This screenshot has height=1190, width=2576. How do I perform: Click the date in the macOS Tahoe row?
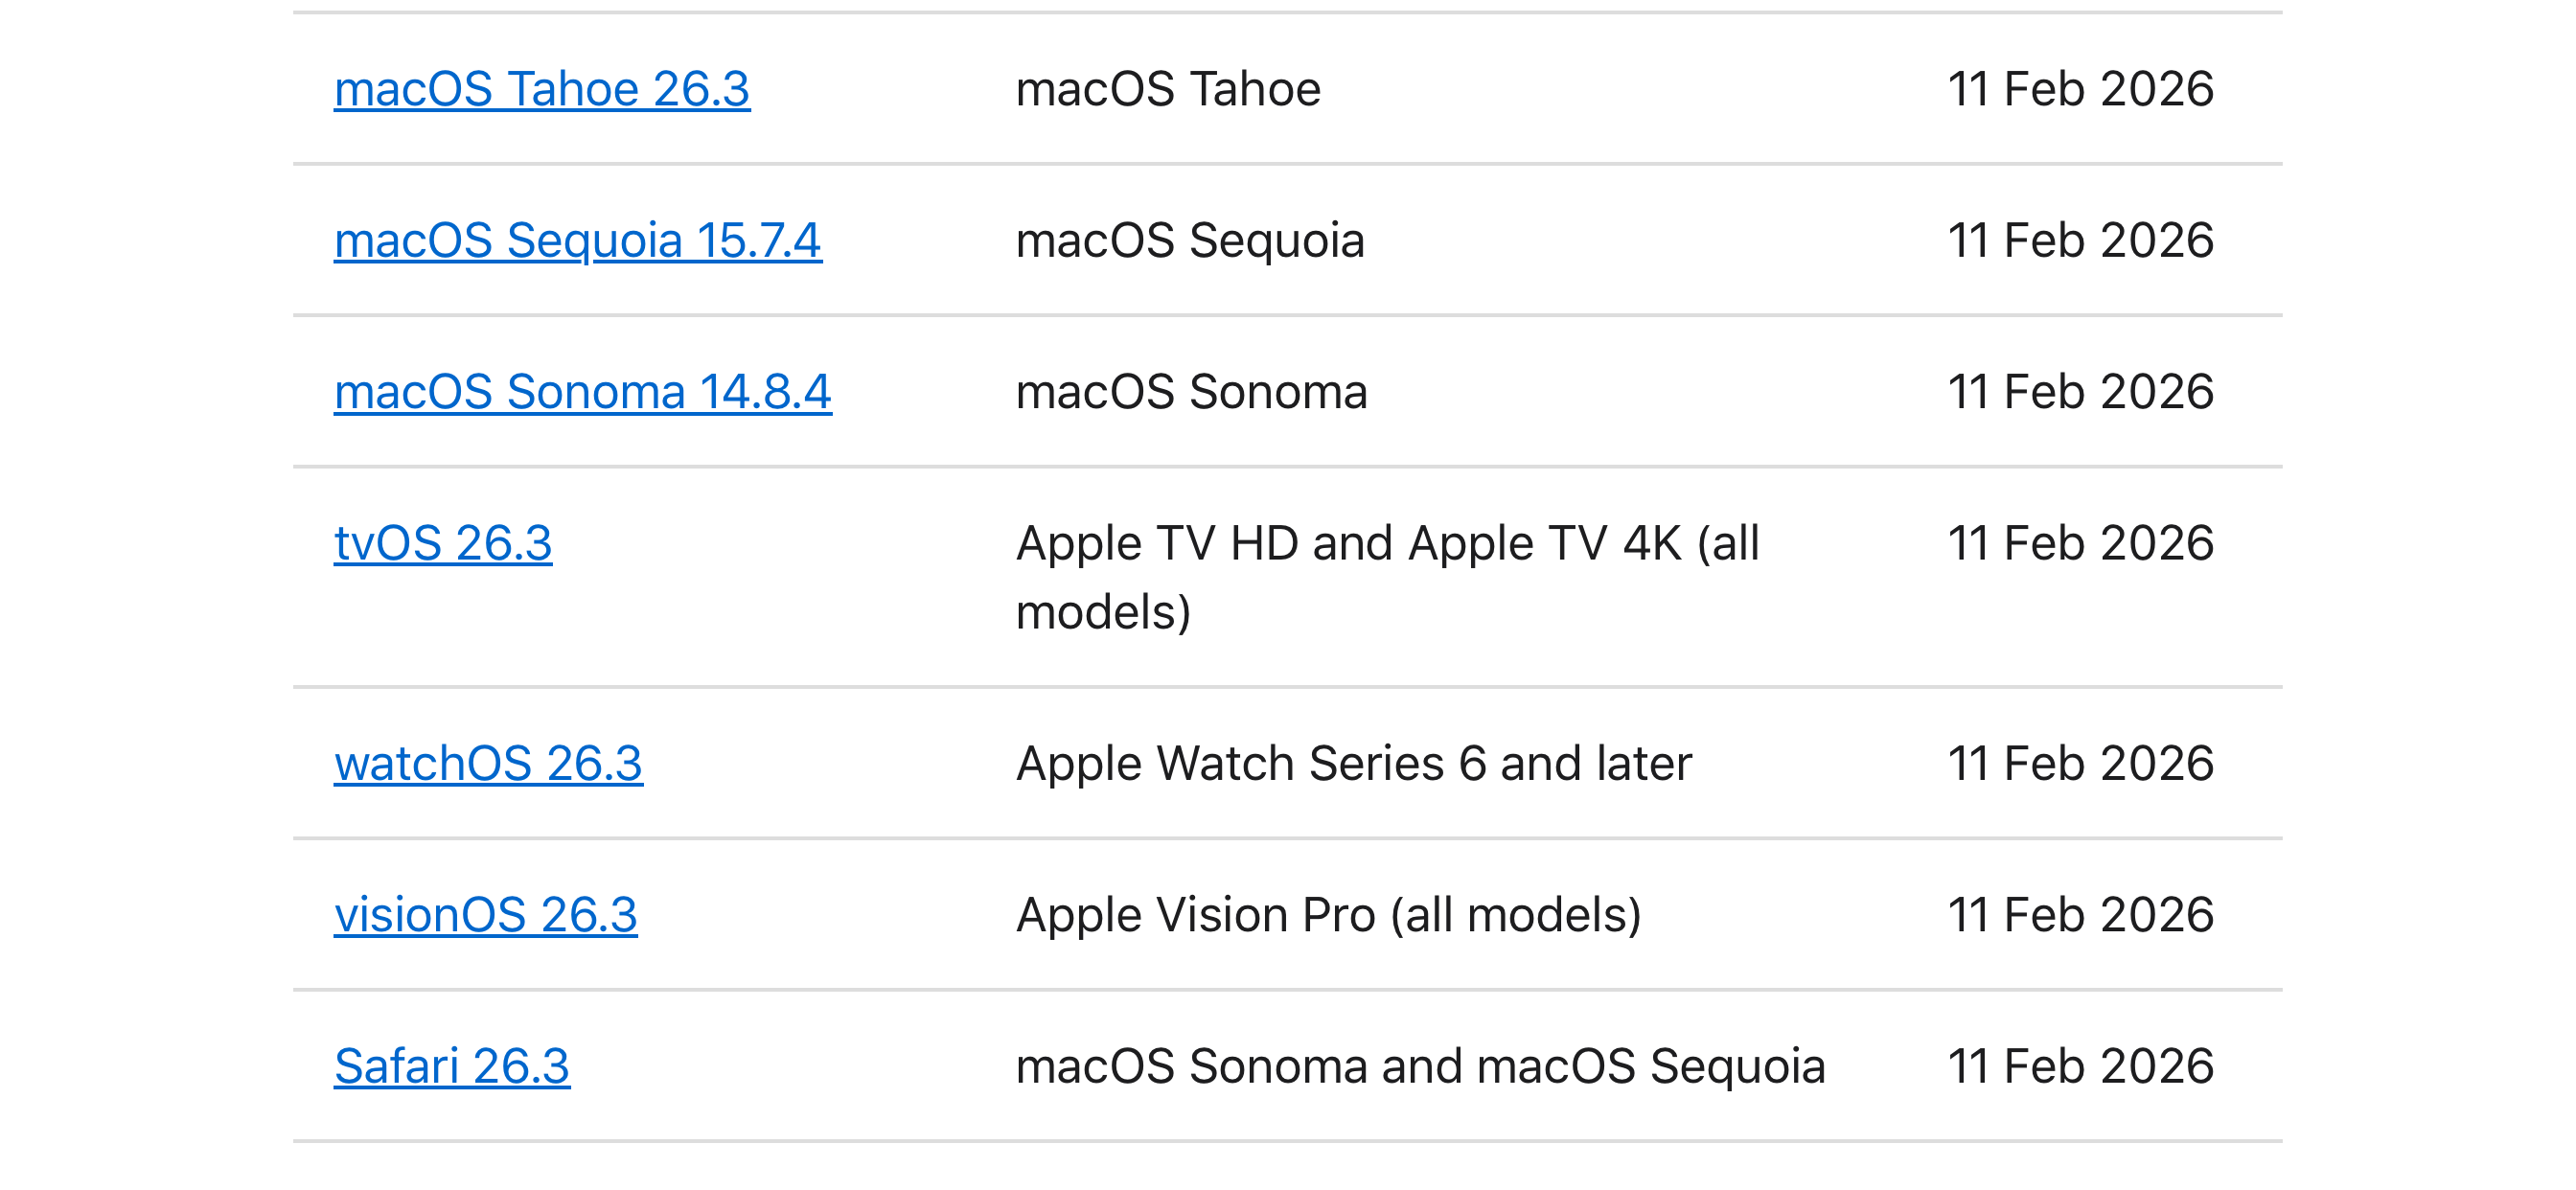click(2080, 90)
